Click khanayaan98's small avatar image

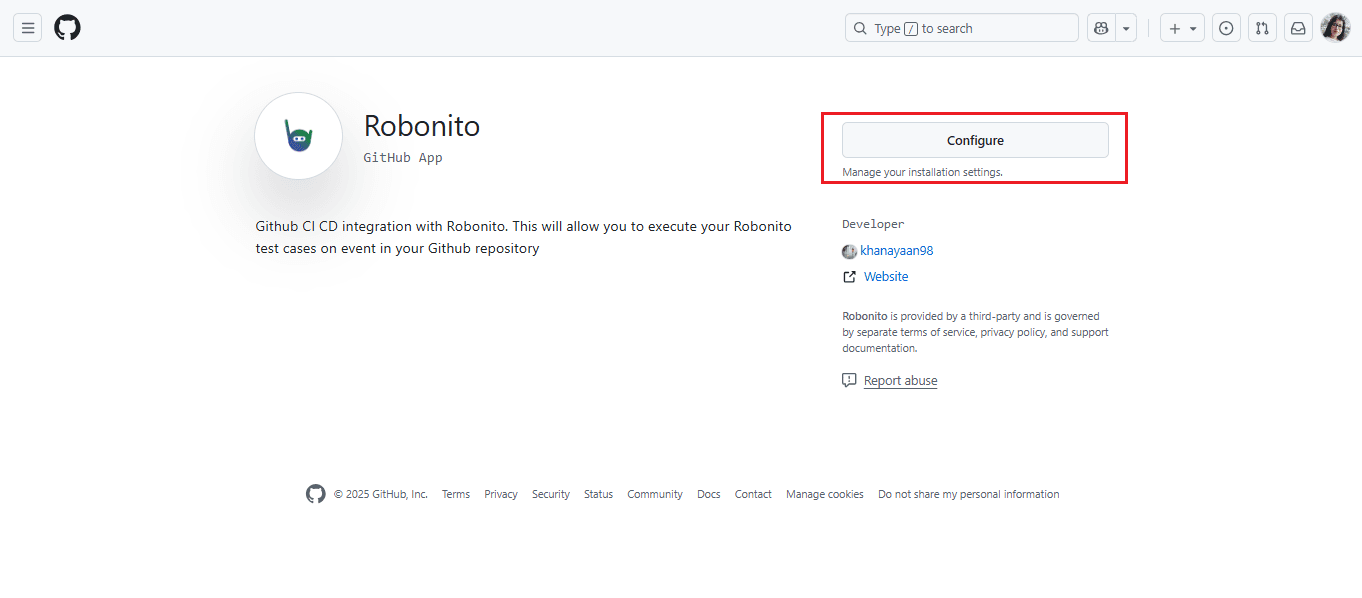[x=849, y=251]
